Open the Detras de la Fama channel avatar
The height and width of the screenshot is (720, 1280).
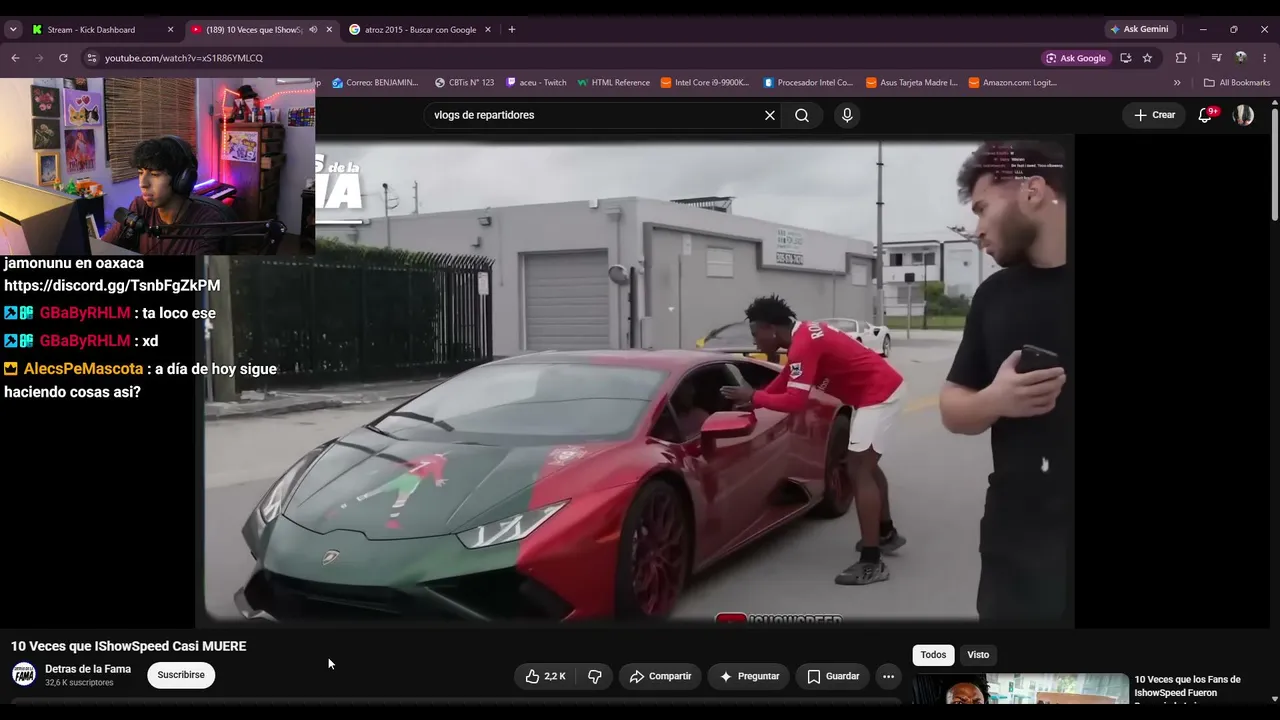coord(24,675)
